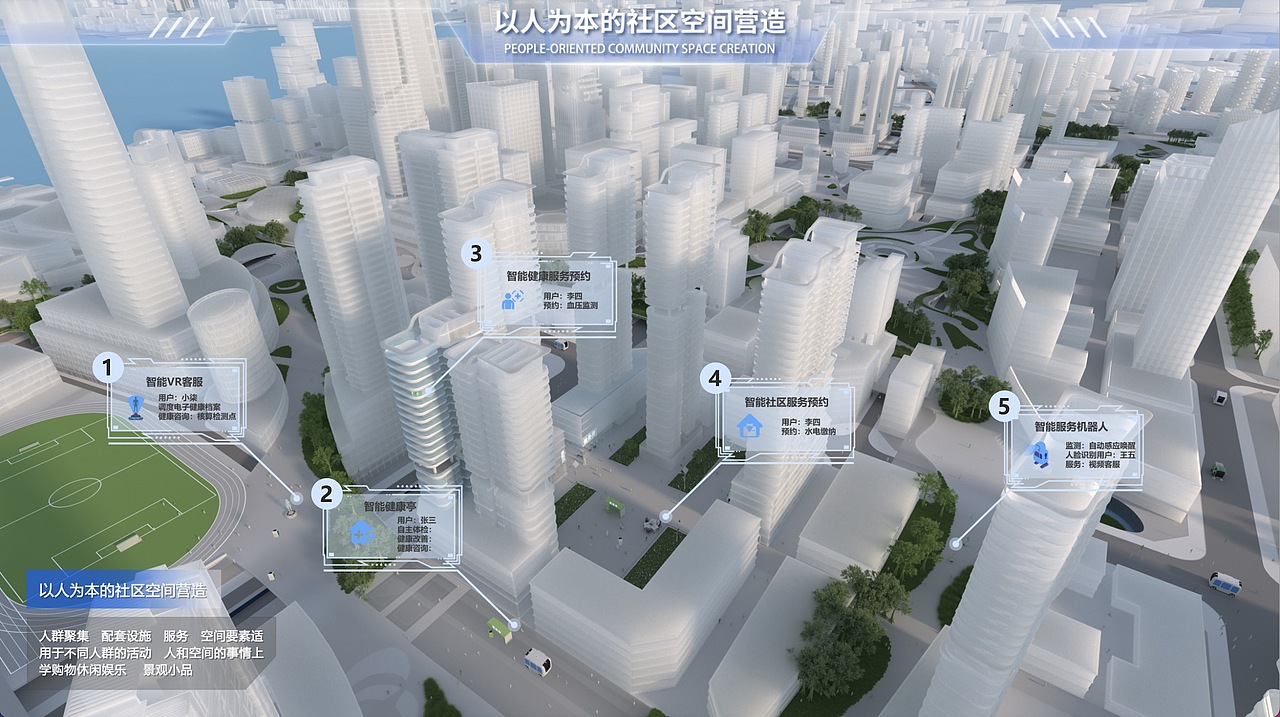Click the map anchor dot linked to 智能服务机器人

click(x=956, y=545)
